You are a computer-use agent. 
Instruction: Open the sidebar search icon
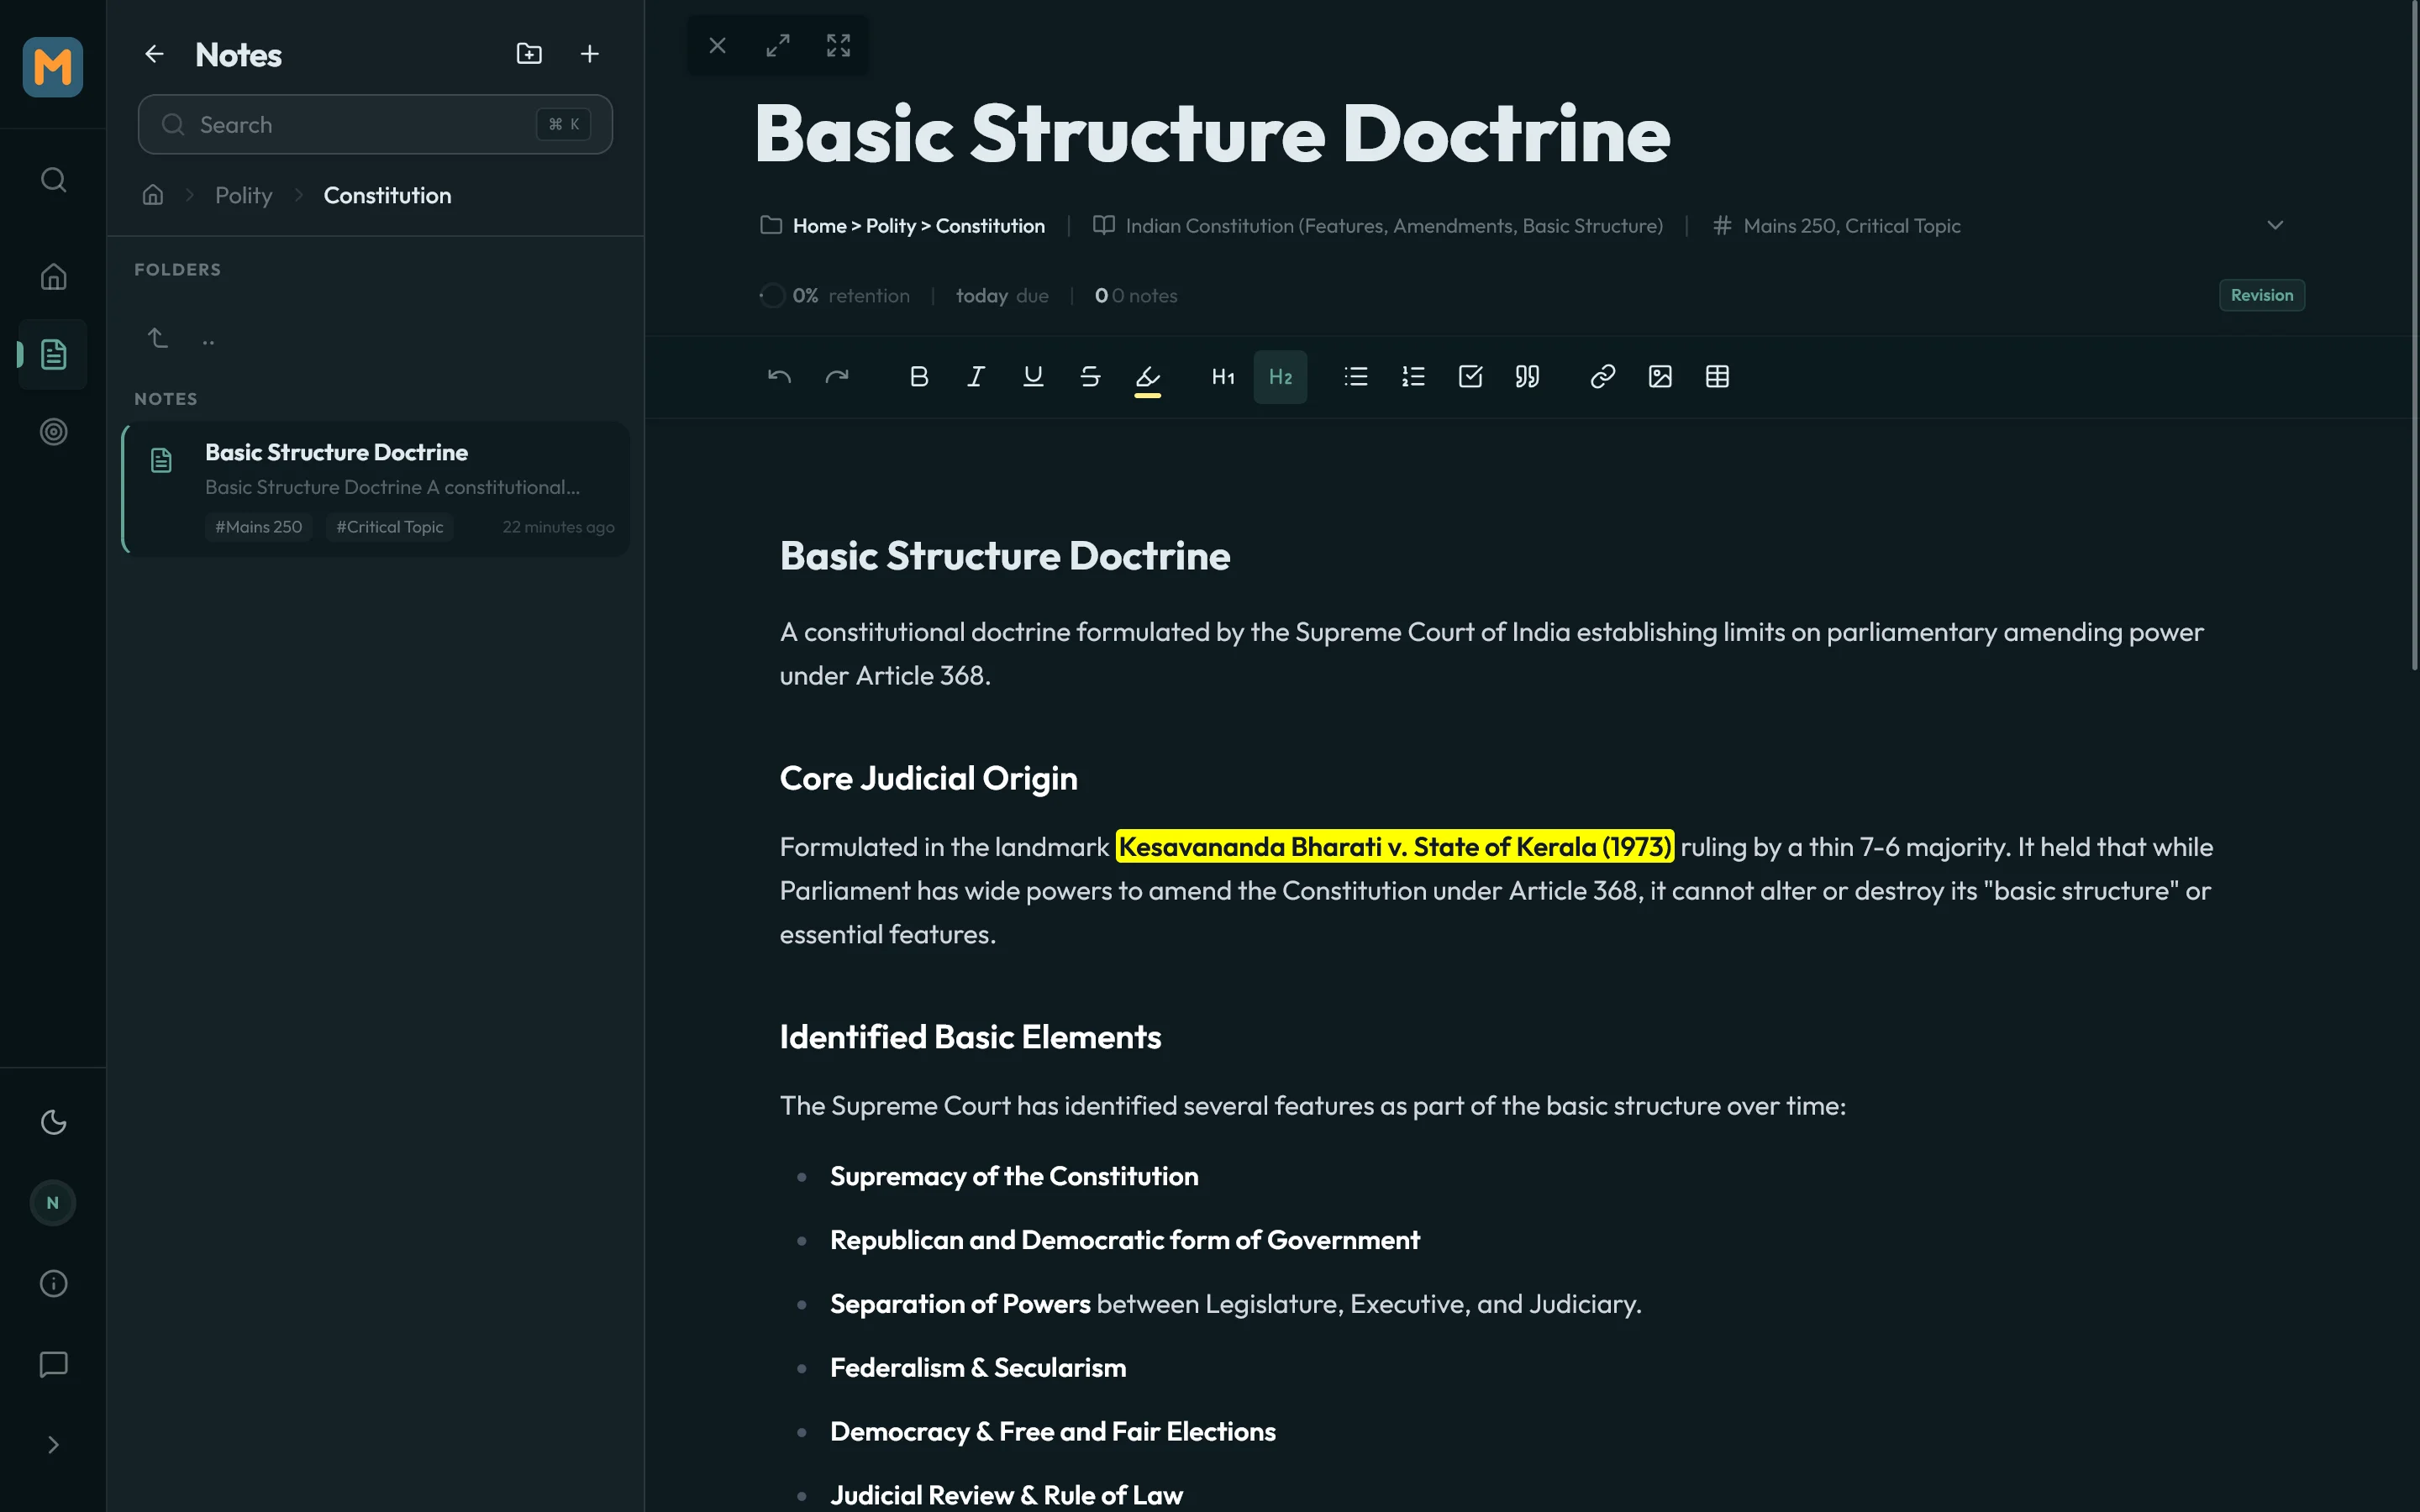tap(53, 180)
